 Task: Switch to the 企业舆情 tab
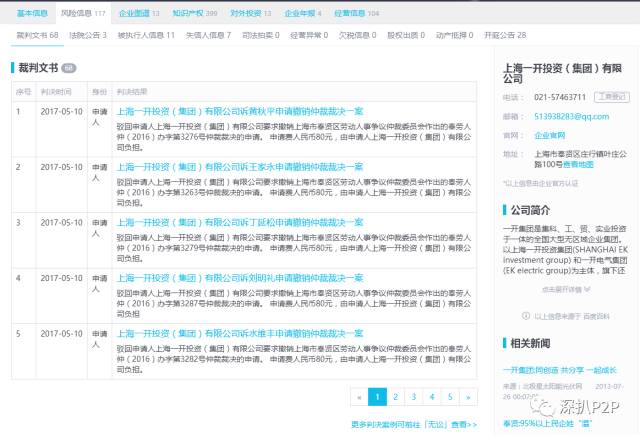point(139,13)
